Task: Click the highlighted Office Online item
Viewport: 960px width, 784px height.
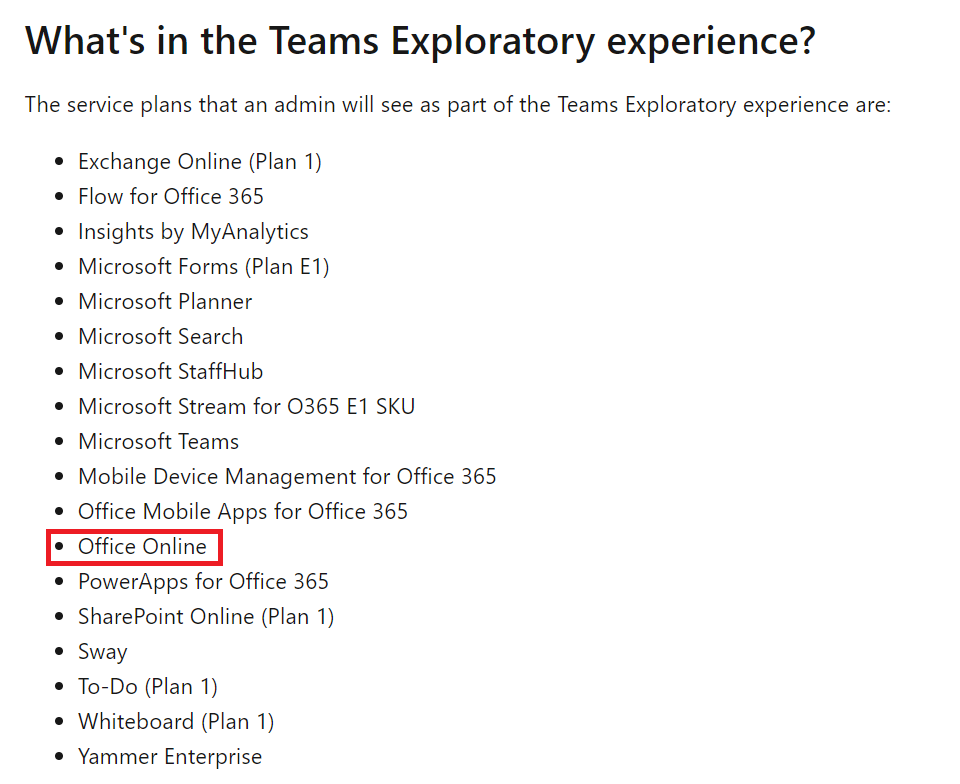Action: [143, 547]
